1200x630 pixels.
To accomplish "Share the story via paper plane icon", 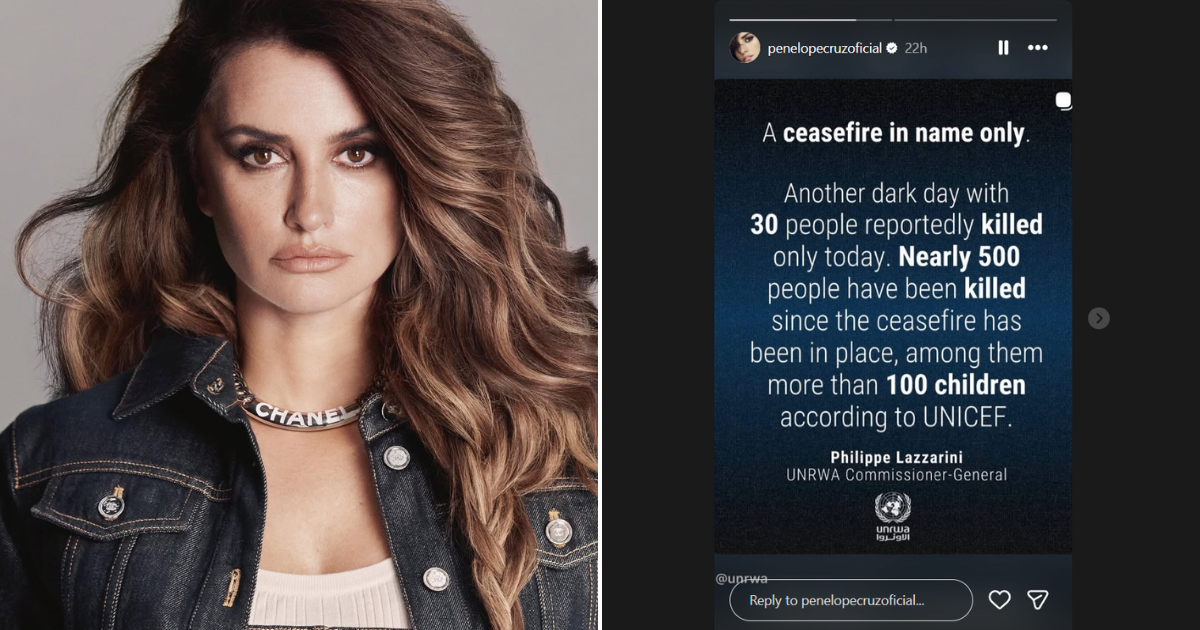I will coord(1038,599).
